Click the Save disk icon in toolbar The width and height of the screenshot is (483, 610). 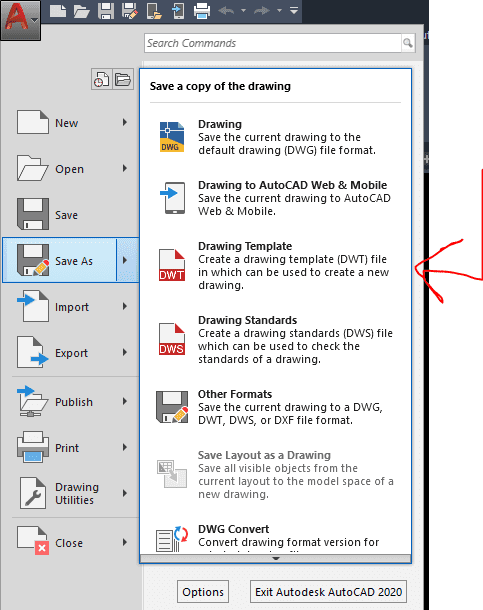106,11
